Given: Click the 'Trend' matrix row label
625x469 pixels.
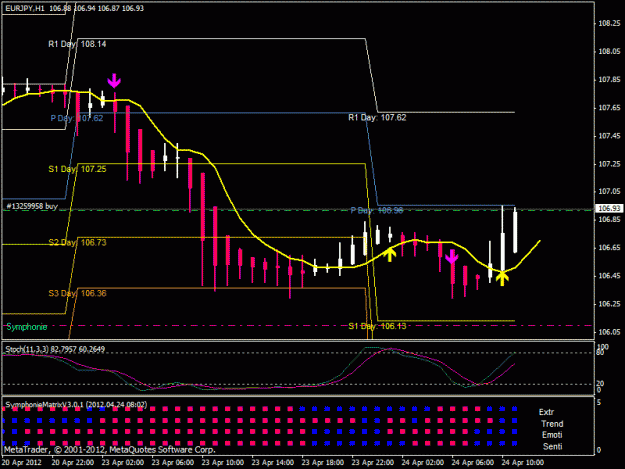Looking at the screenshot, I should click(552, 424).
